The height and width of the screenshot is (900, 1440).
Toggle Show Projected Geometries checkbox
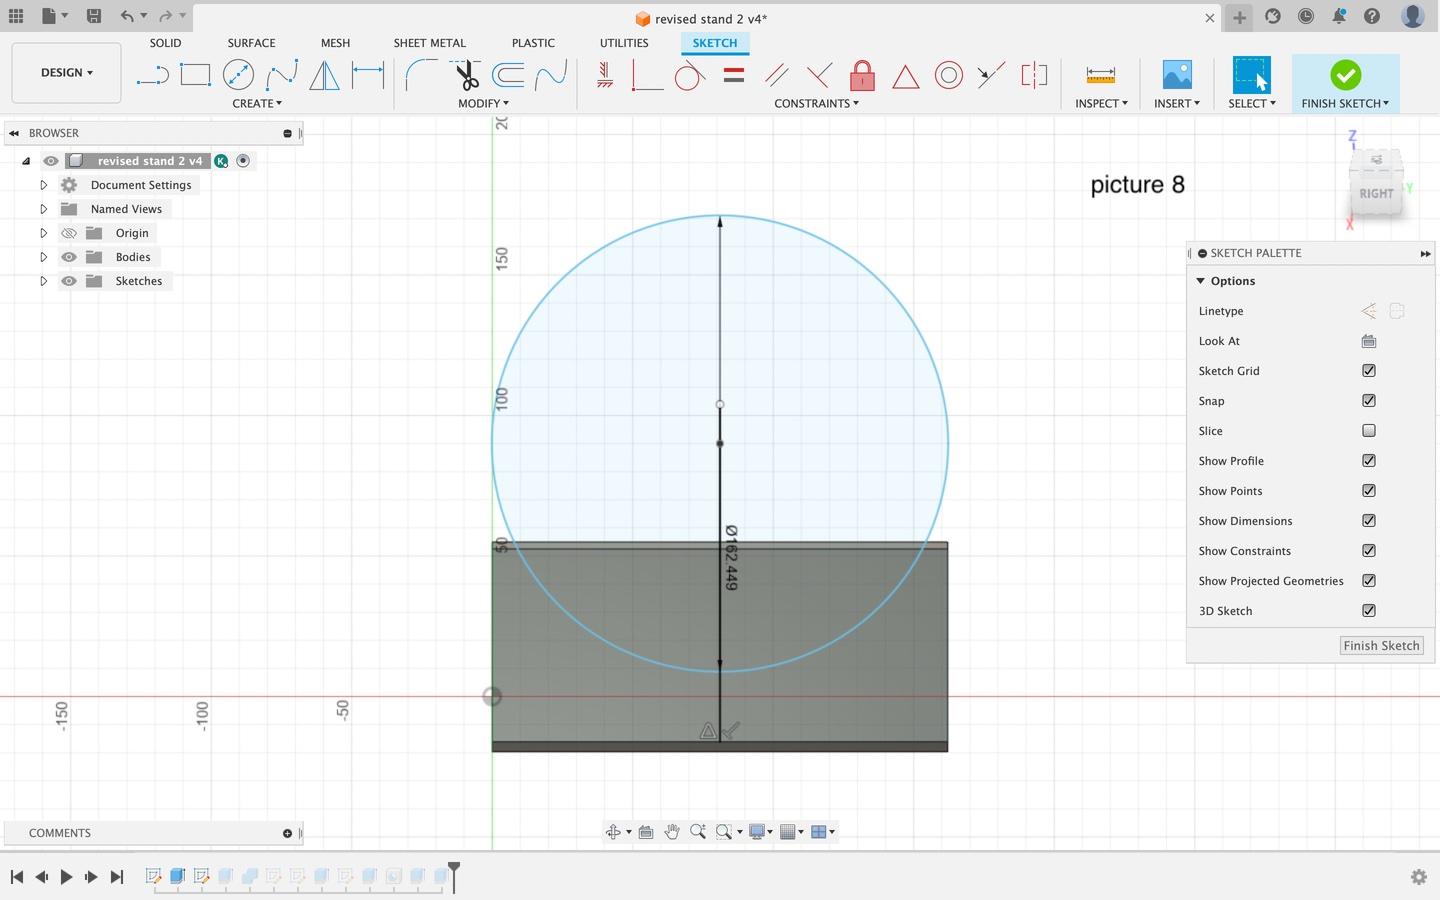[1369, 581]
